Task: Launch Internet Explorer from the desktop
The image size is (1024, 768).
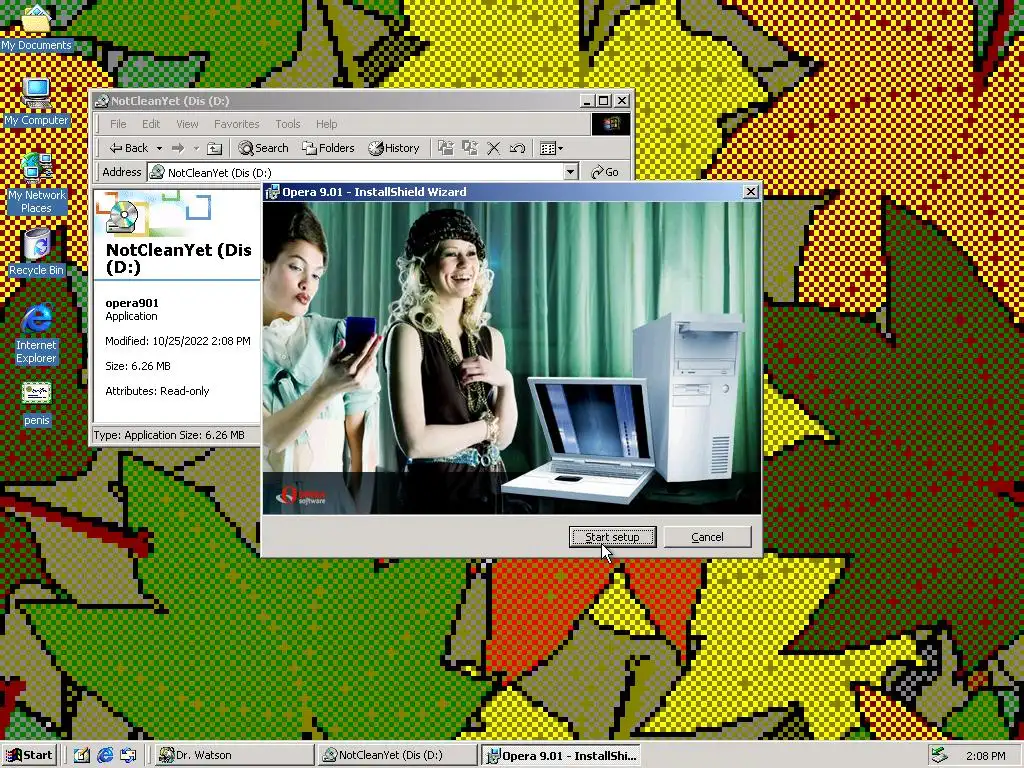Action: 36,334
